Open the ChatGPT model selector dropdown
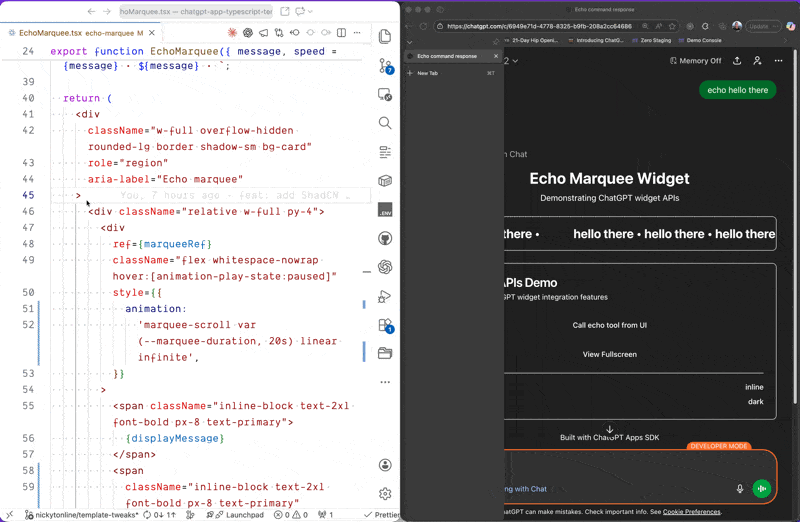Screen dimensions: 800x522 click(x=511, y=61)
